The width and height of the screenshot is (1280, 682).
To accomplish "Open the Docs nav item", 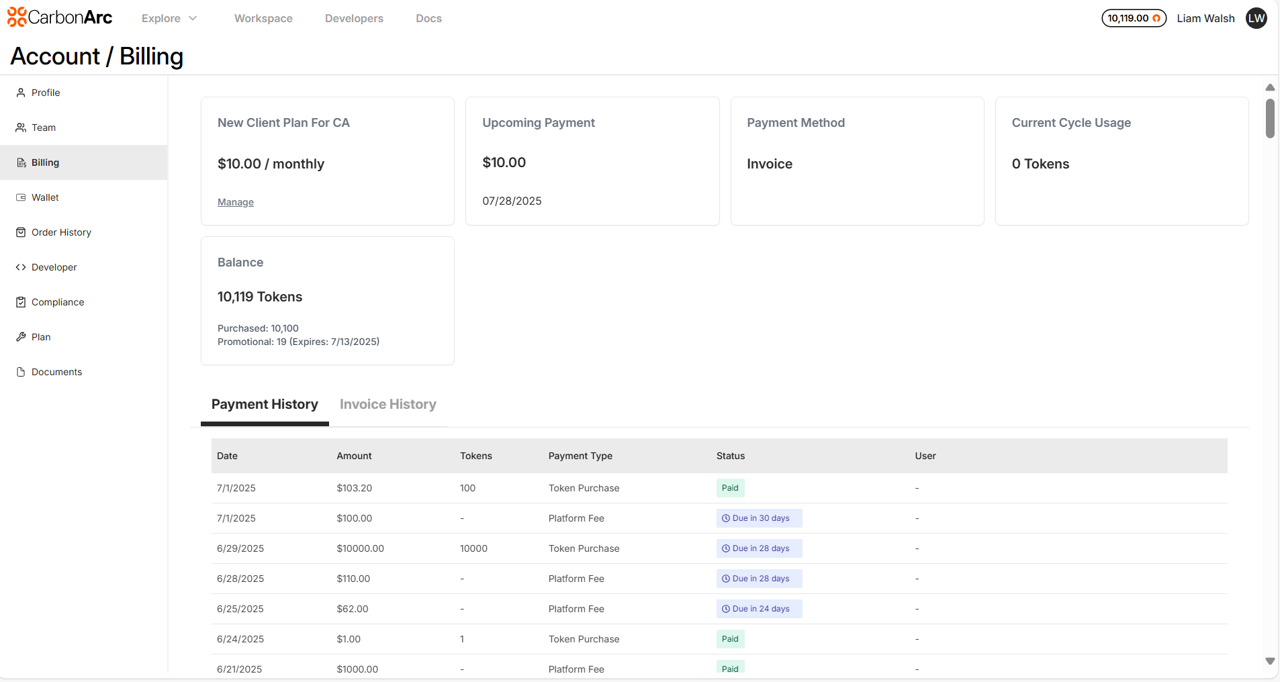I will [x=429, y=18].
